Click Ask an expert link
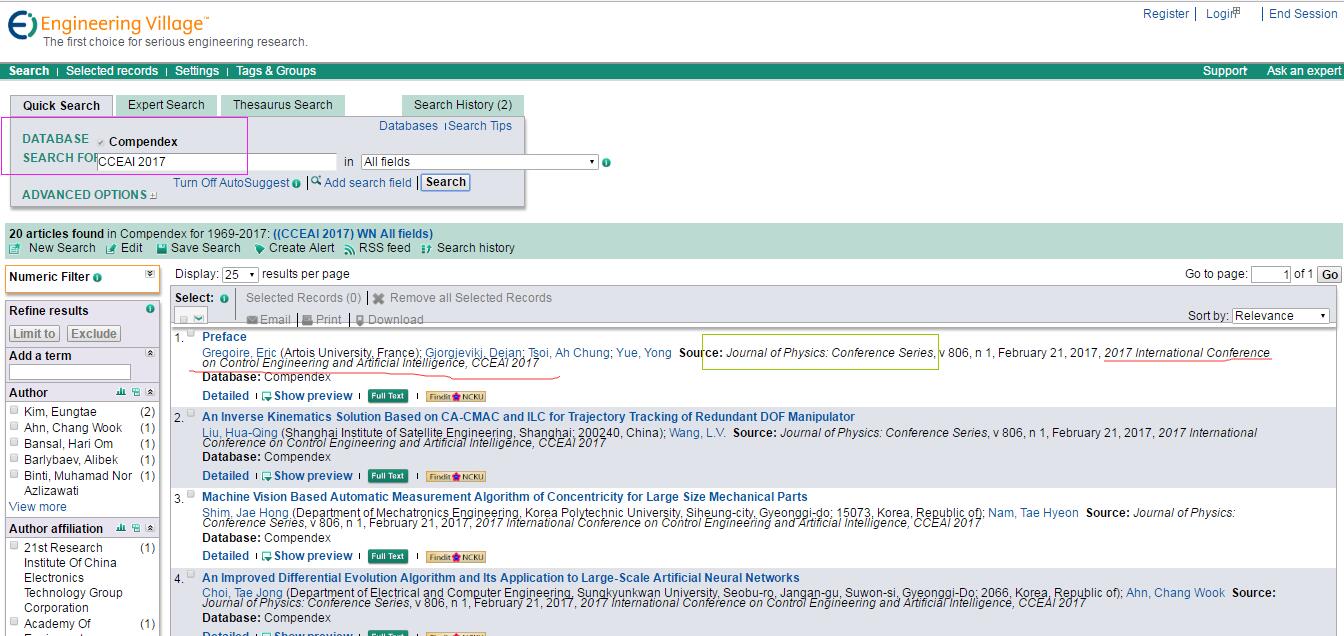1344x636 pixels. tap(1304, 71)
